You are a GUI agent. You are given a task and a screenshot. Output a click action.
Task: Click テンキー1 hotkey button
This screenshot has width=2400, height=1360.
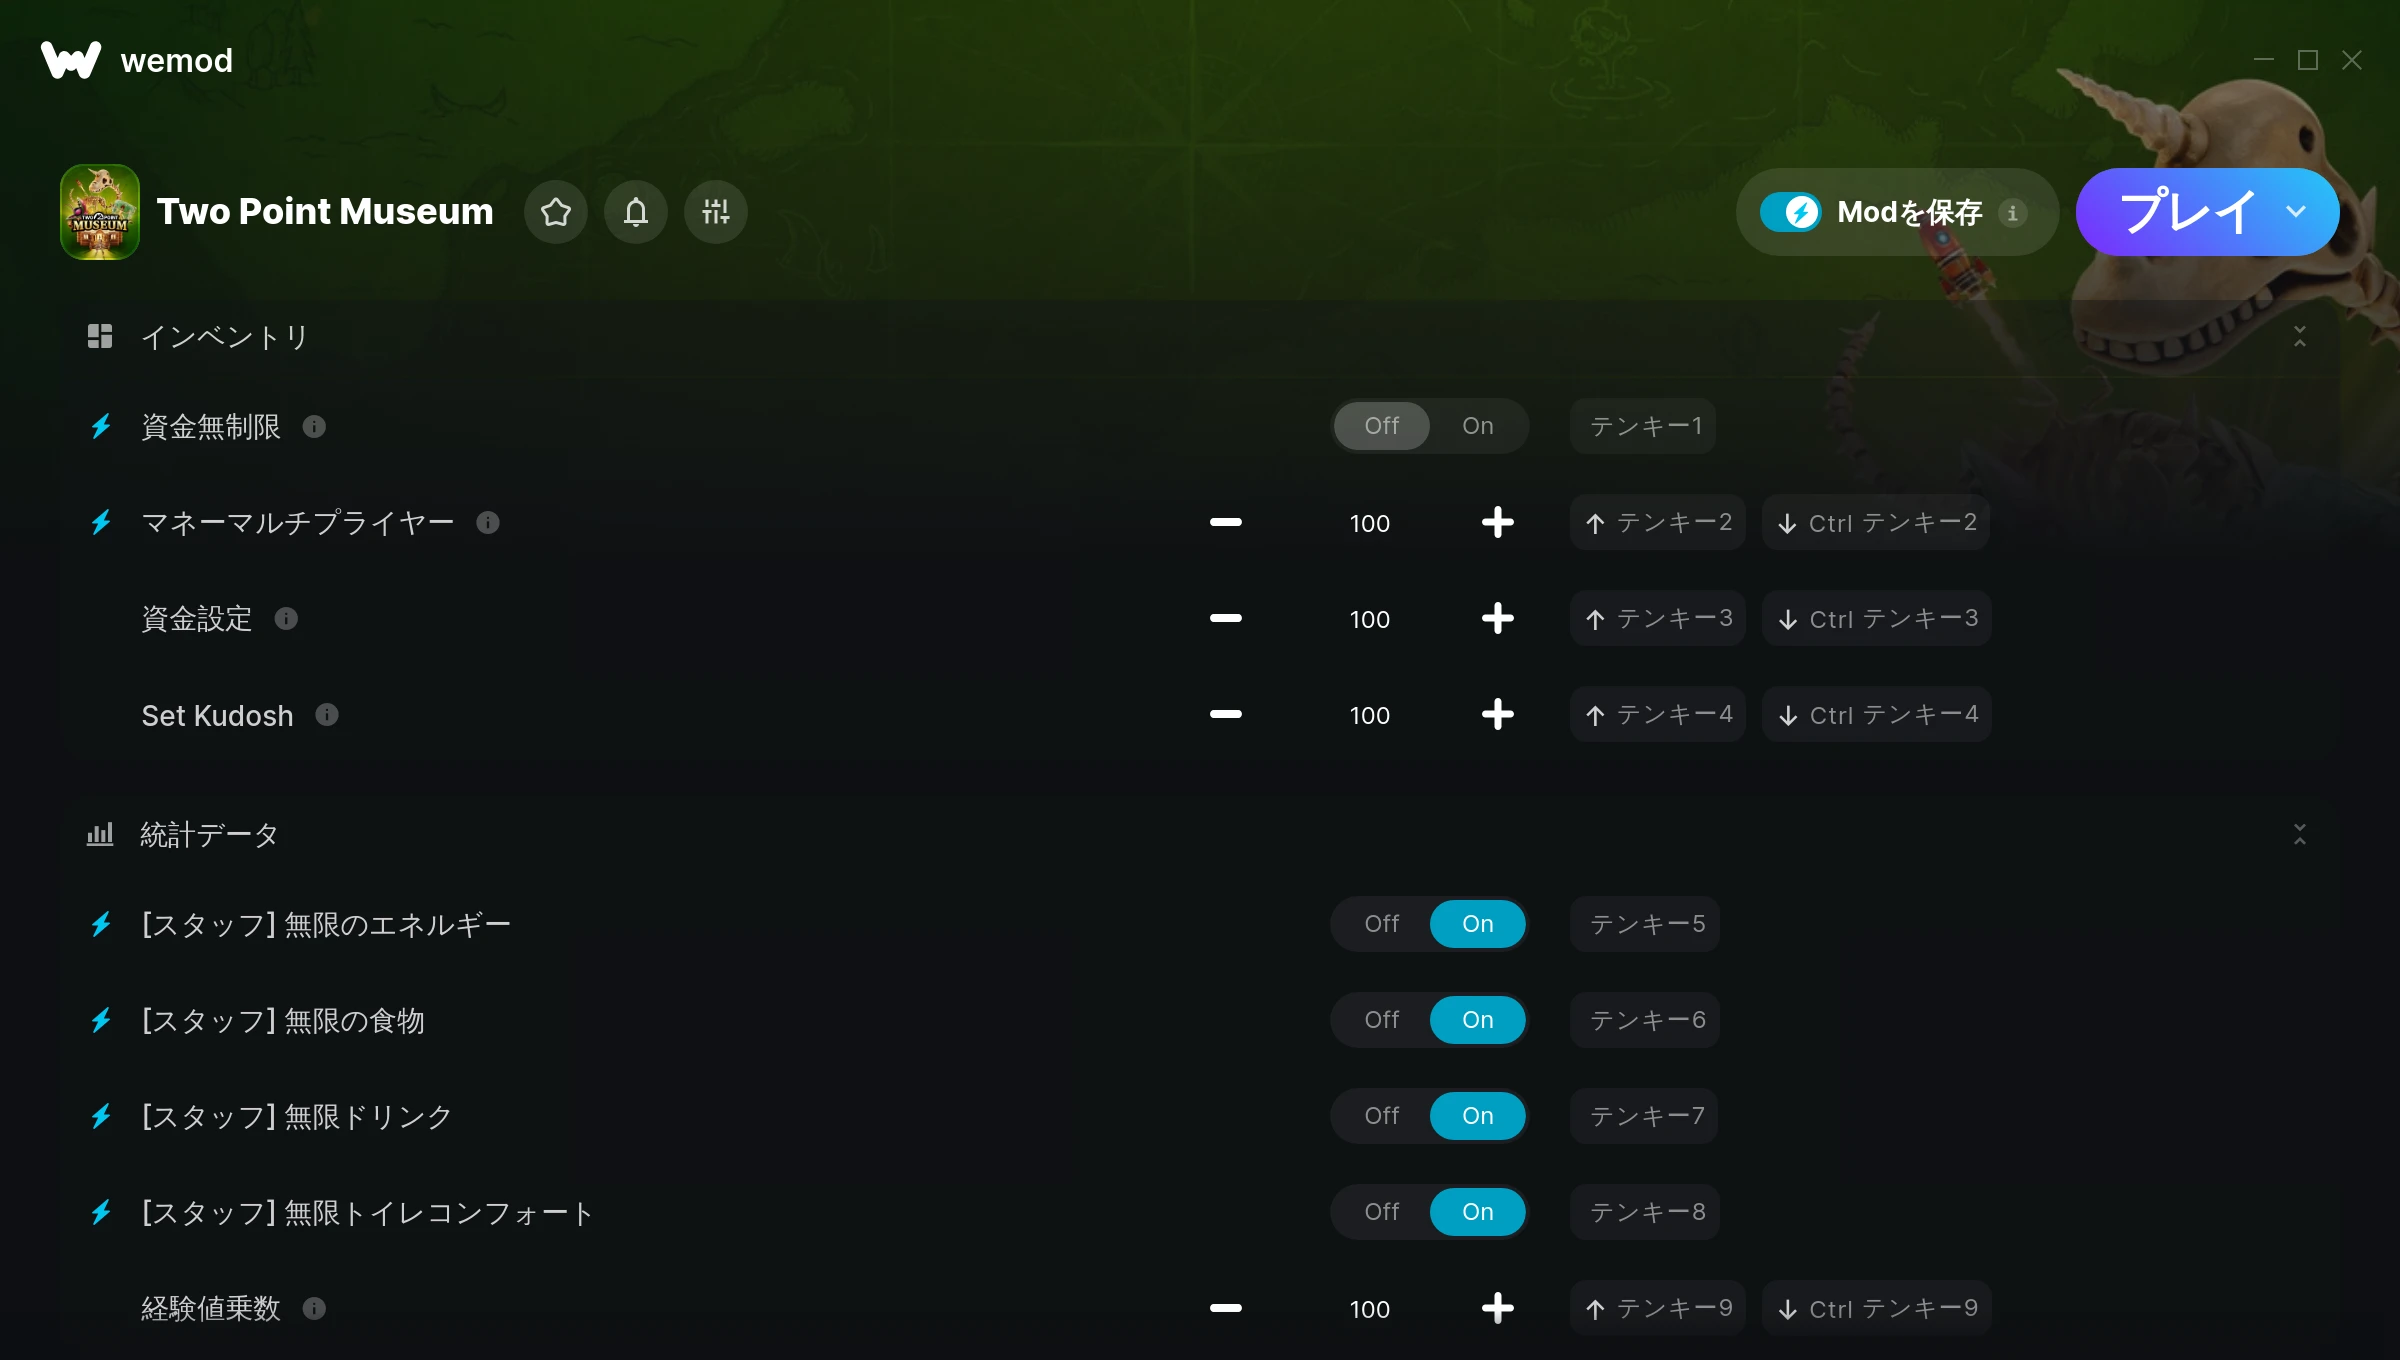coord(1644,426)
